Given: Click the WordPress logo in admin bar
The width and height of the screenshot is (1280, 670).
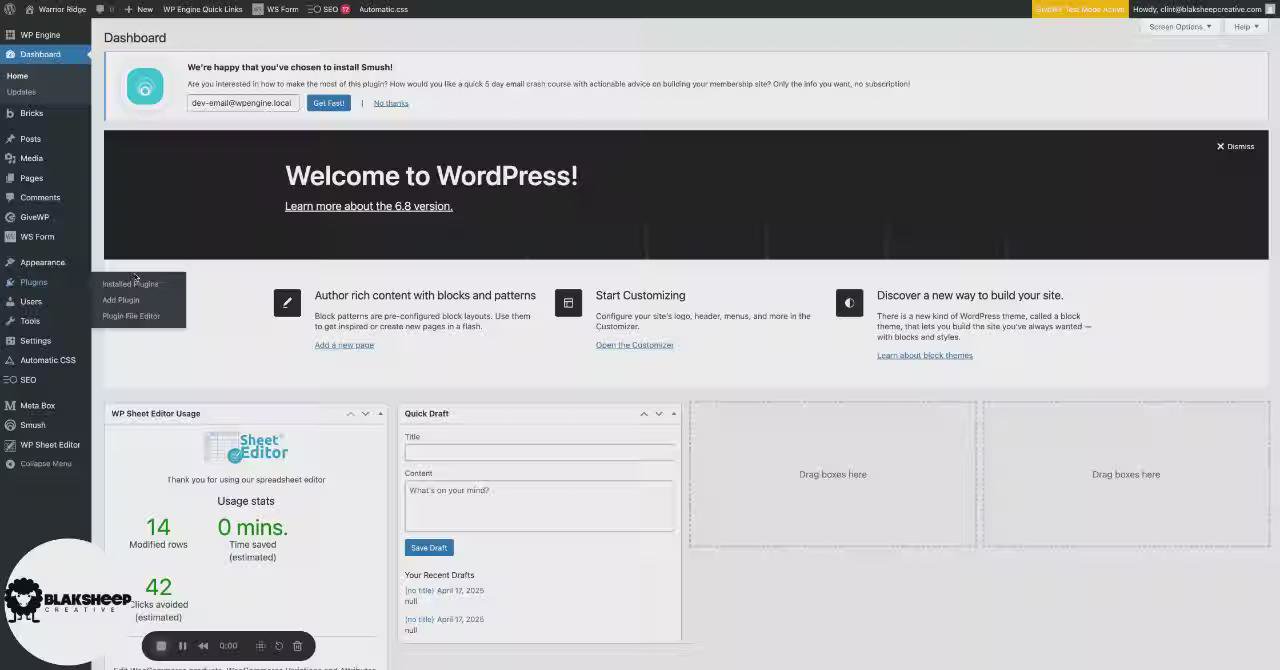Looking at the screenshot, I should point(9,9).
